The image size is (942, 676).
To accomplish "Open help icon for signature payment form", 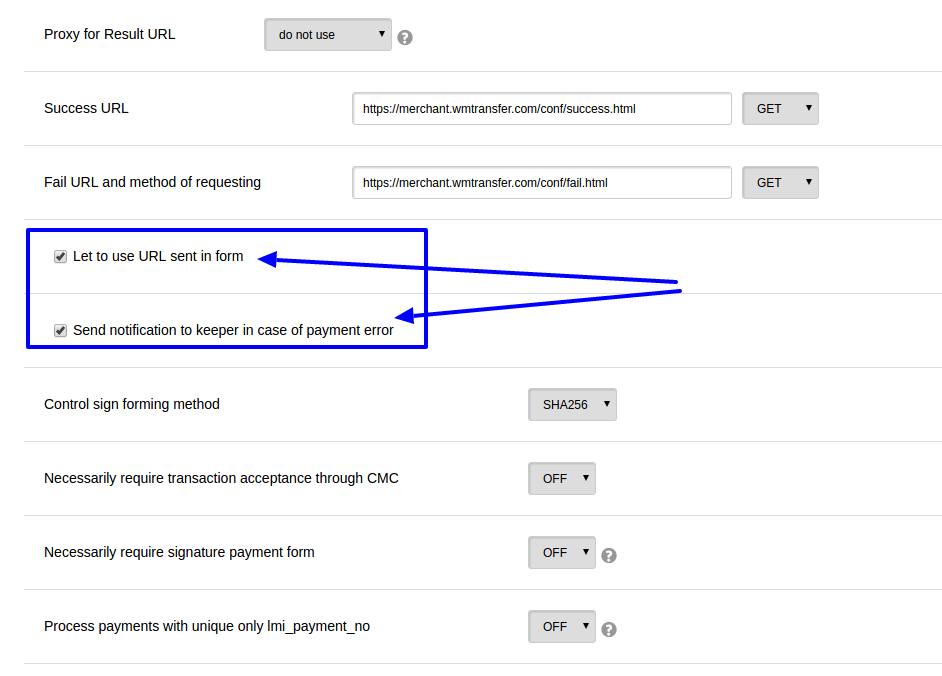I will [609, 556].
